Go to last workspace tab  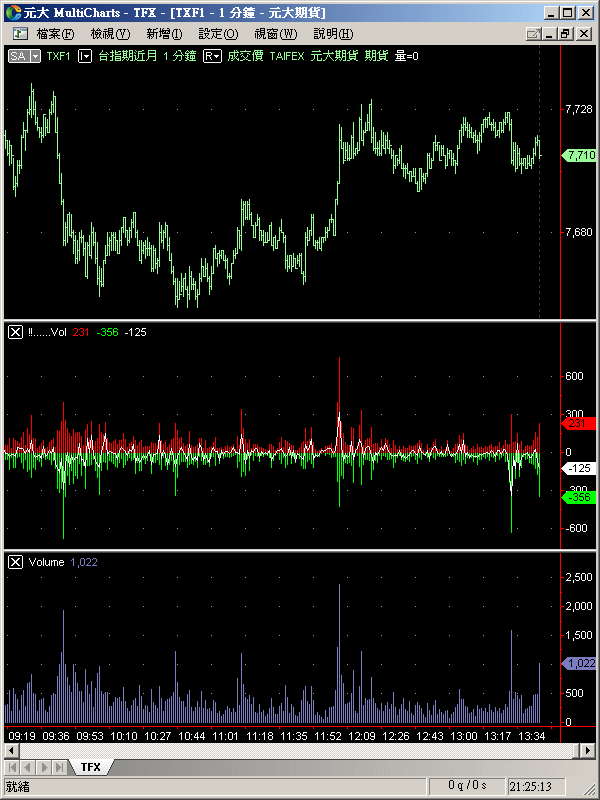pos(60,767)
